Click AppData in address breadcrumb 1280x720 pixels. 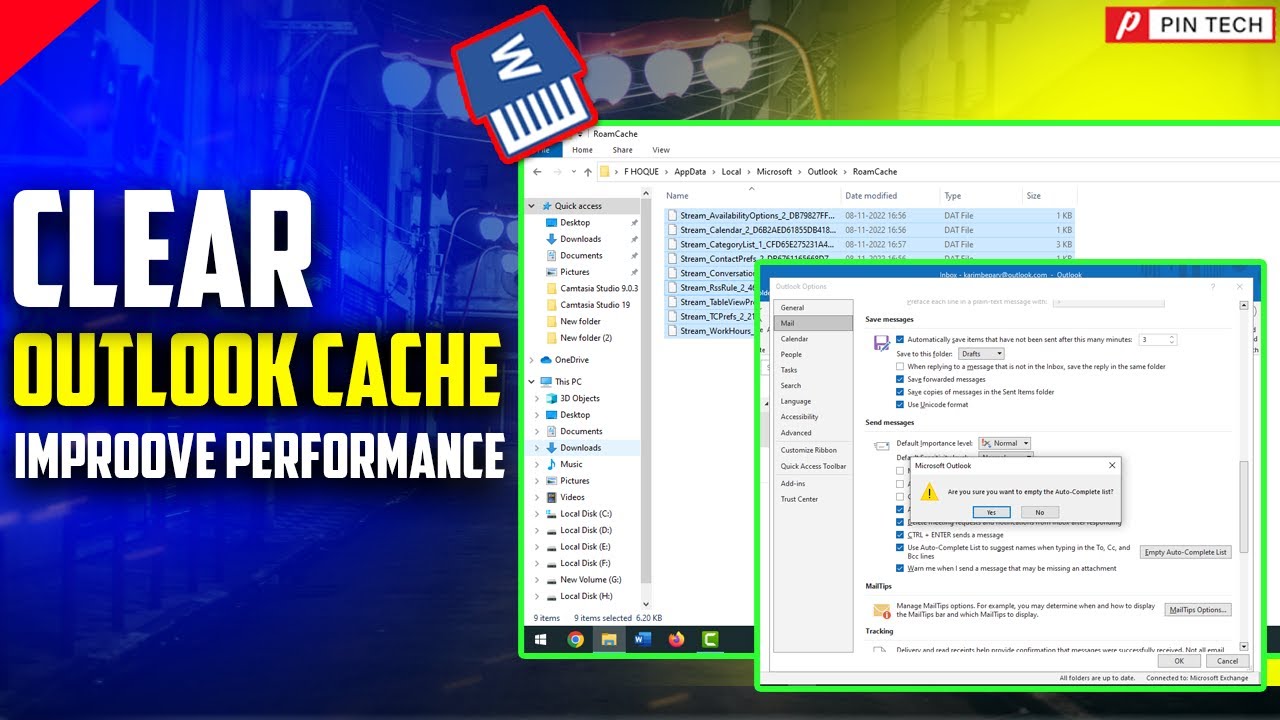tap(689, 172)
